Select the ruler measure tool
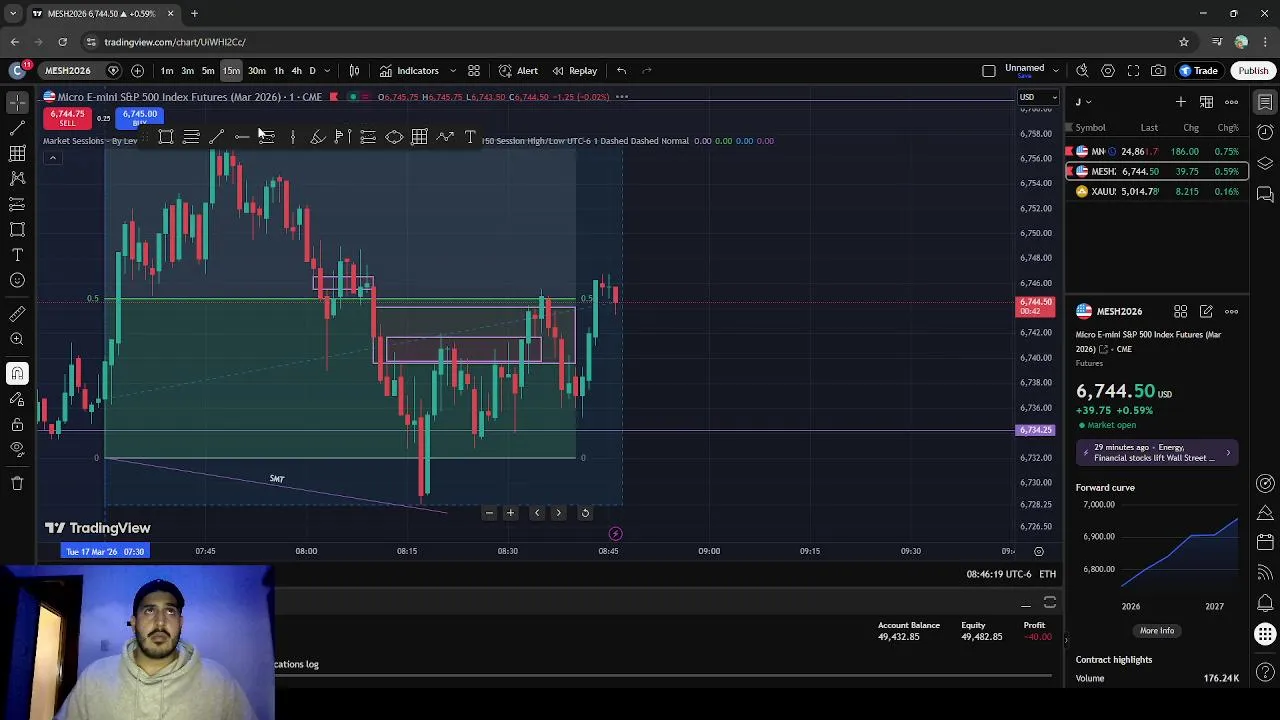 [17, 314]
